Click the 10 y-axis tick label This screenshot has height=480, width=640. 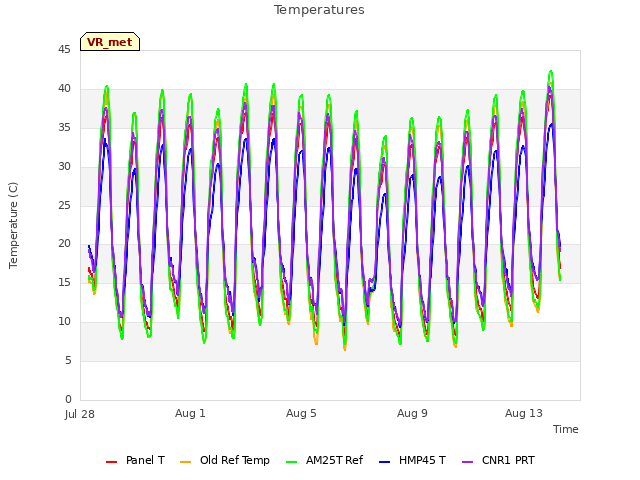pos(64,321)
